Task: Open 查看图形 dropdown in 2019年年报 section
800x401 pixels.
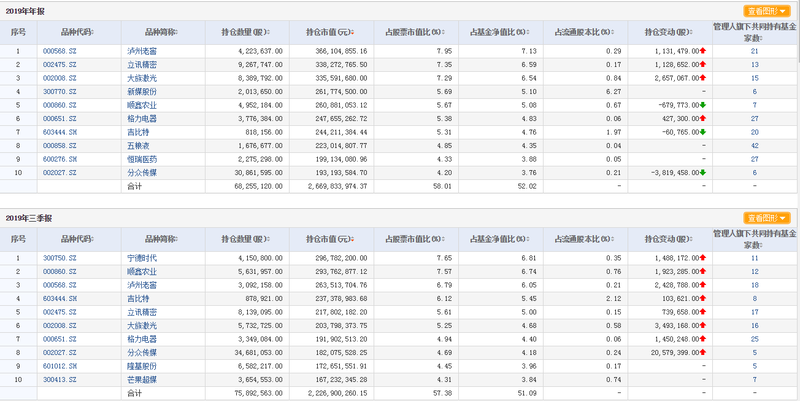Action: (767, 11)
